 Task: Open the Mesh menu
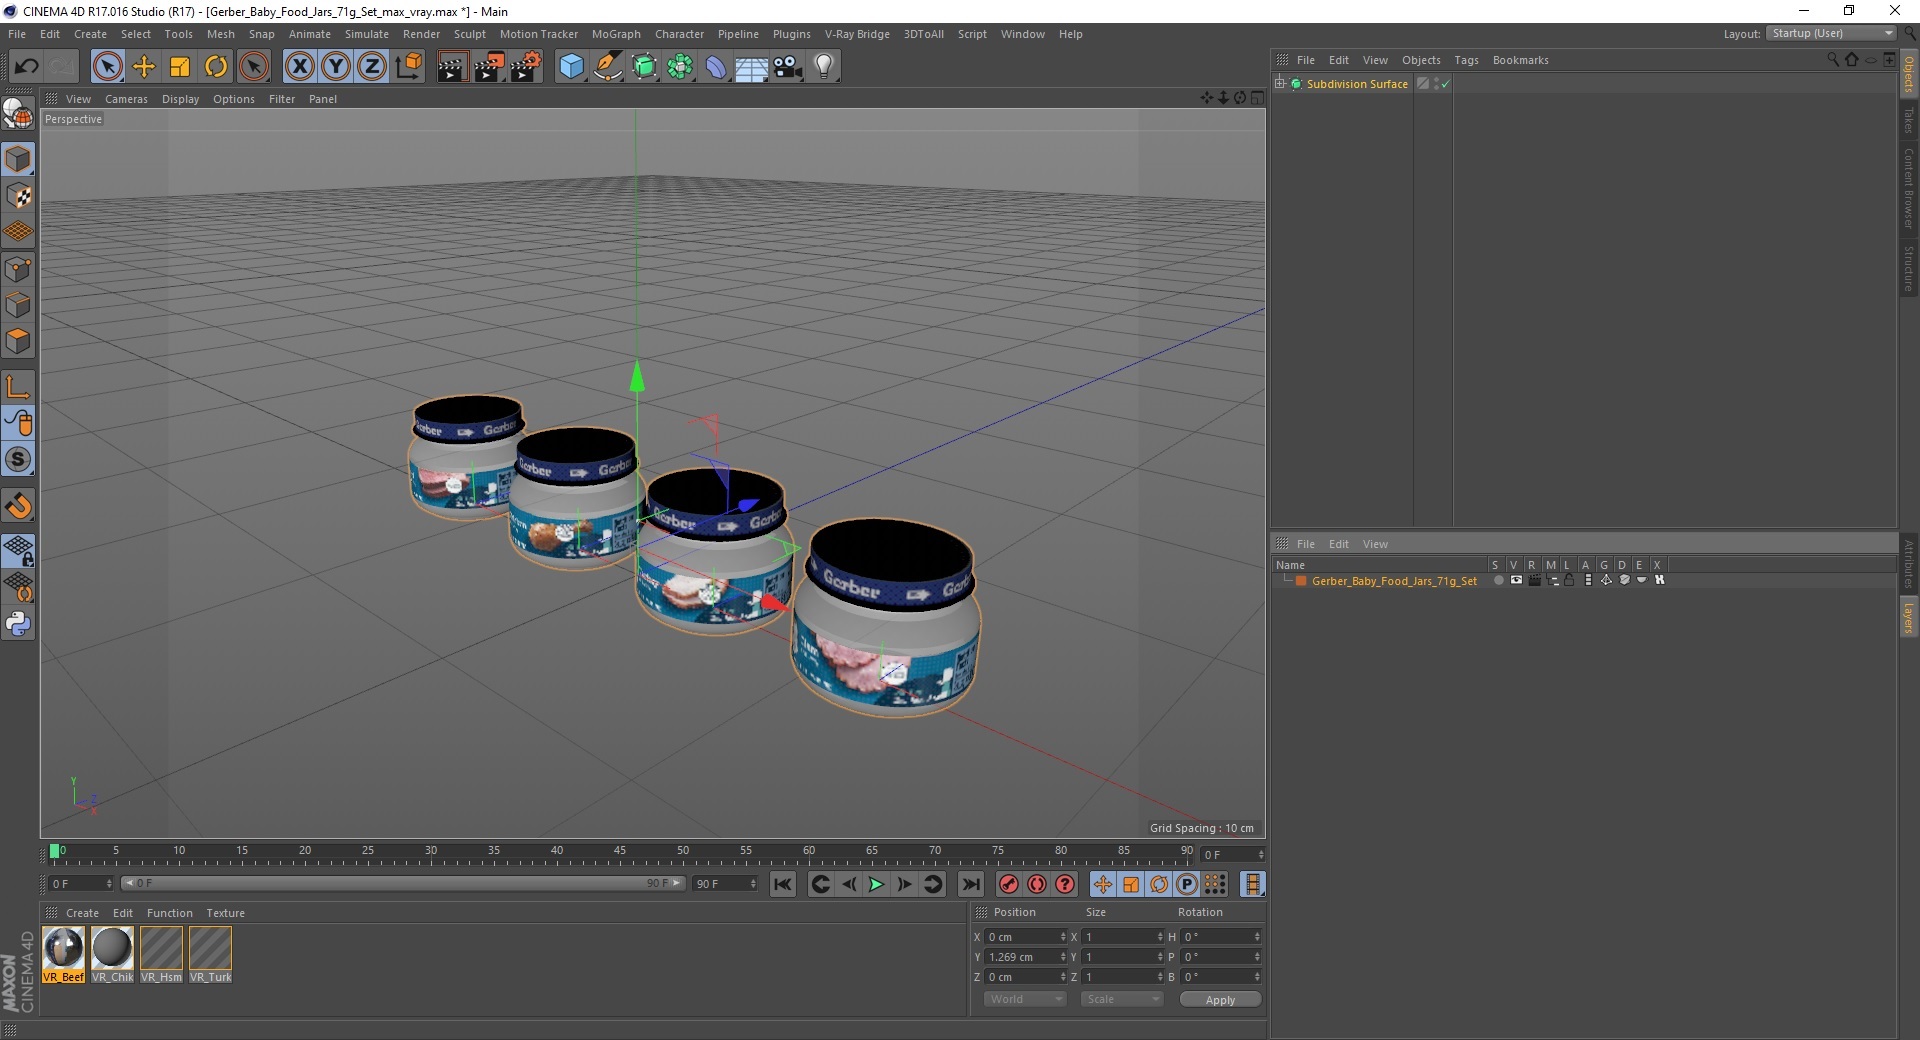pos(220,34)
